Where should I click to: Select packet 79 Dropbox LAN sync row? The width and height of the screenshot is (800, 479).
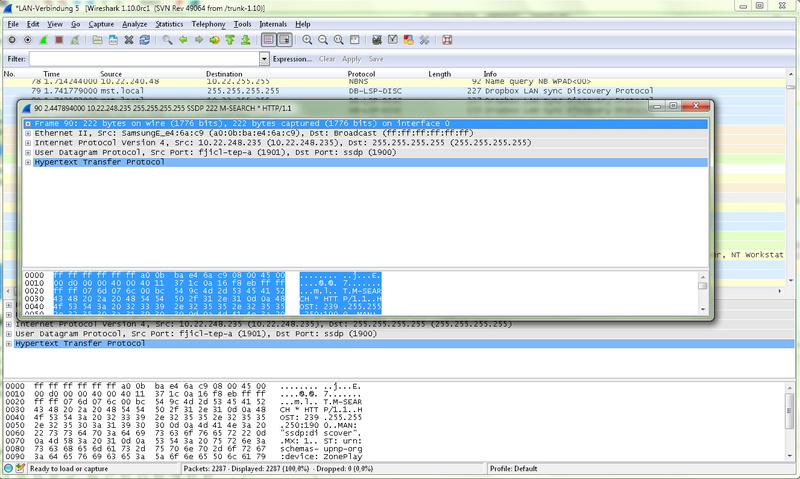click(x=394, y=91)
